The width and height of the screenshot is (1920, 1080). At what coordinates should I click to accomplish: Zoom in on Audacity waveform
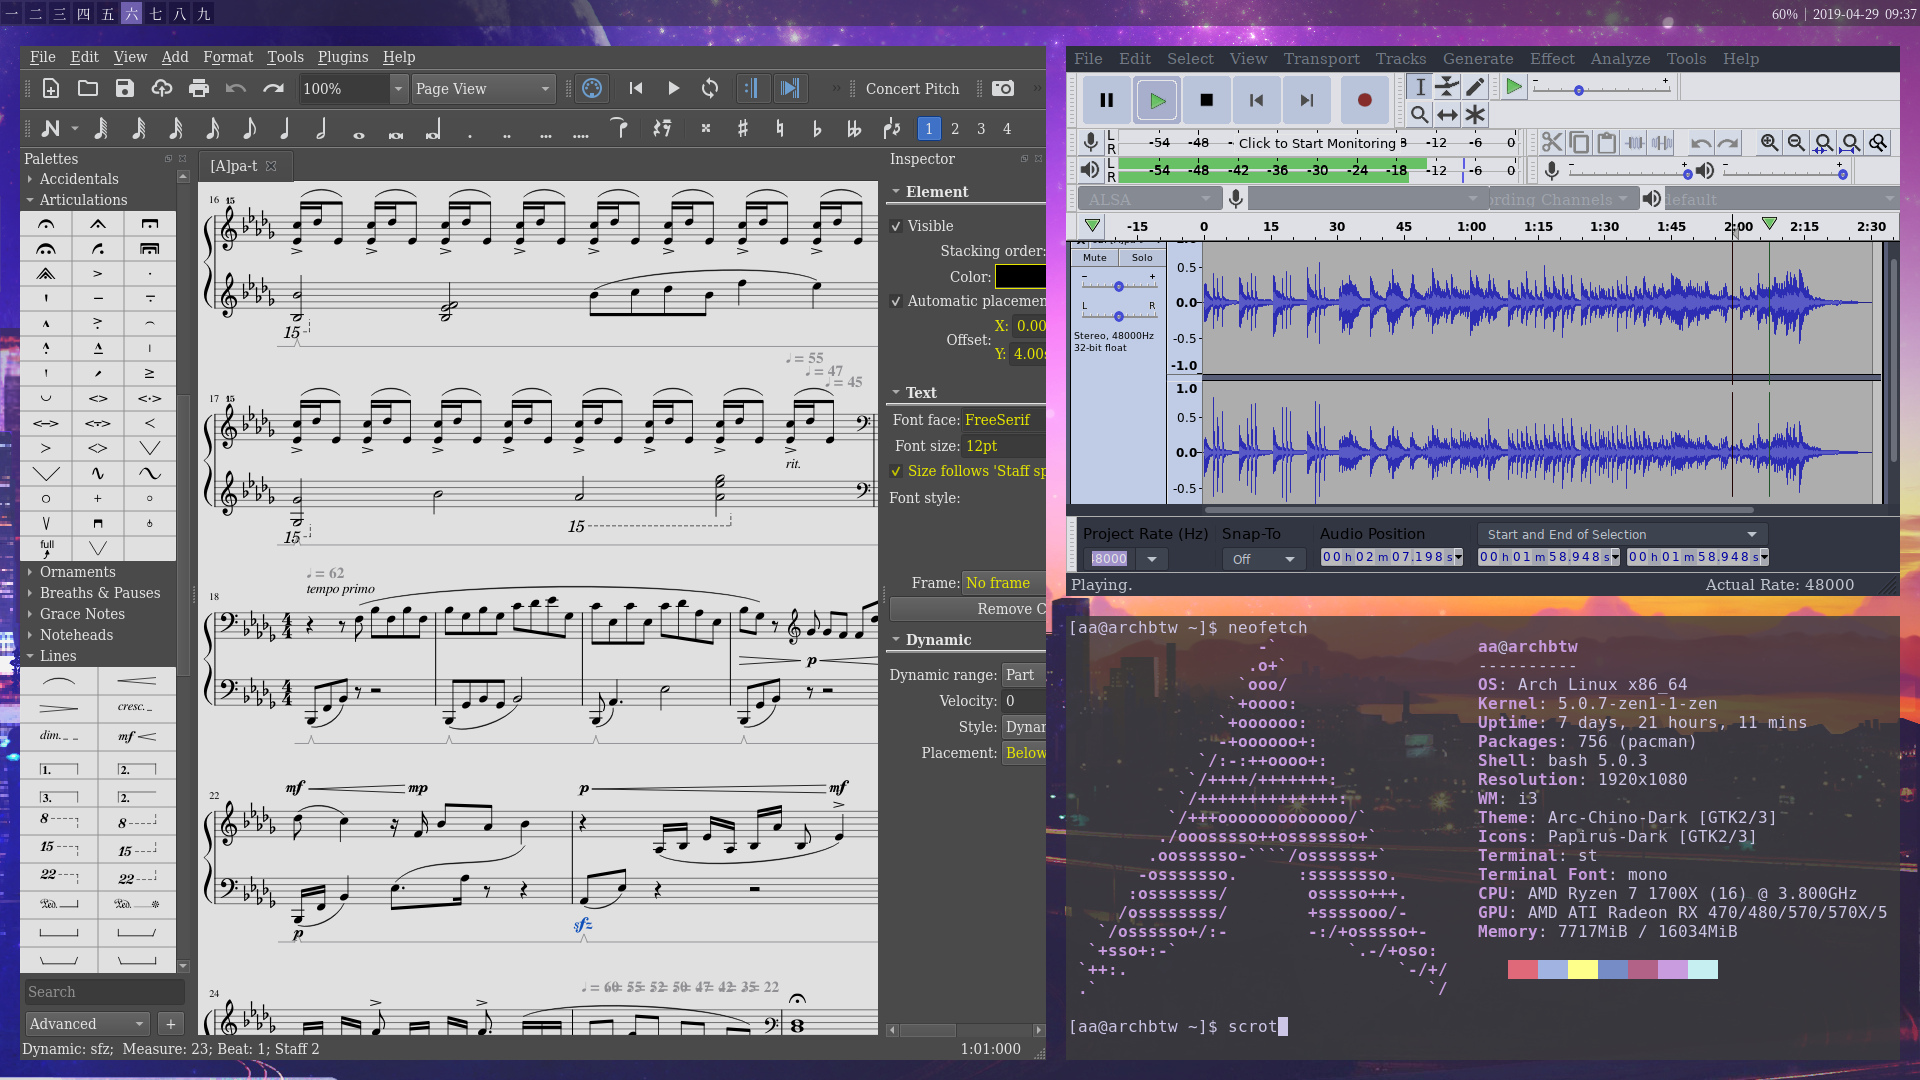[1769, 143]
